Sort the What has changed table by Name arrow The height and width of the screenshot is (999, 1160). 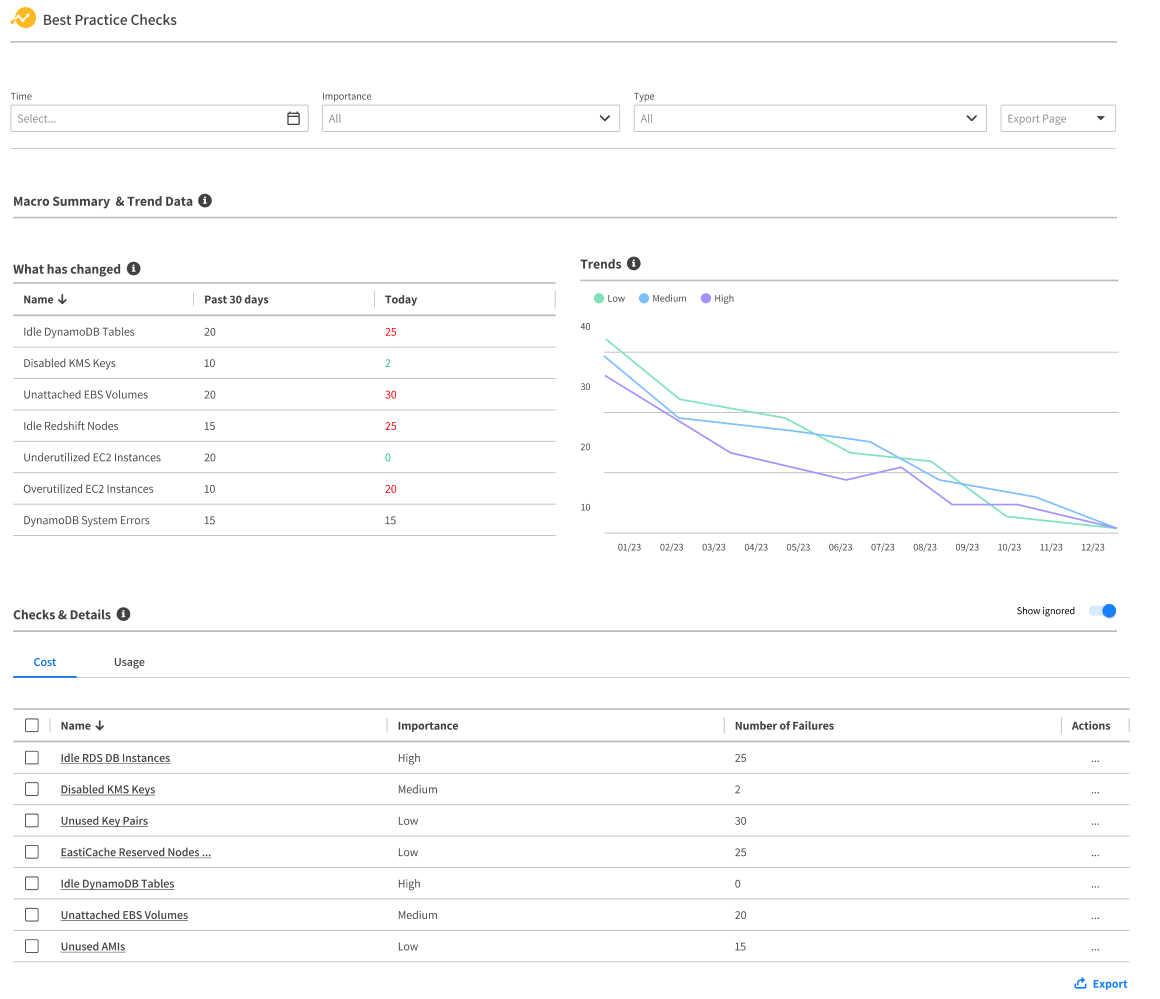click(x=62, y=300)
